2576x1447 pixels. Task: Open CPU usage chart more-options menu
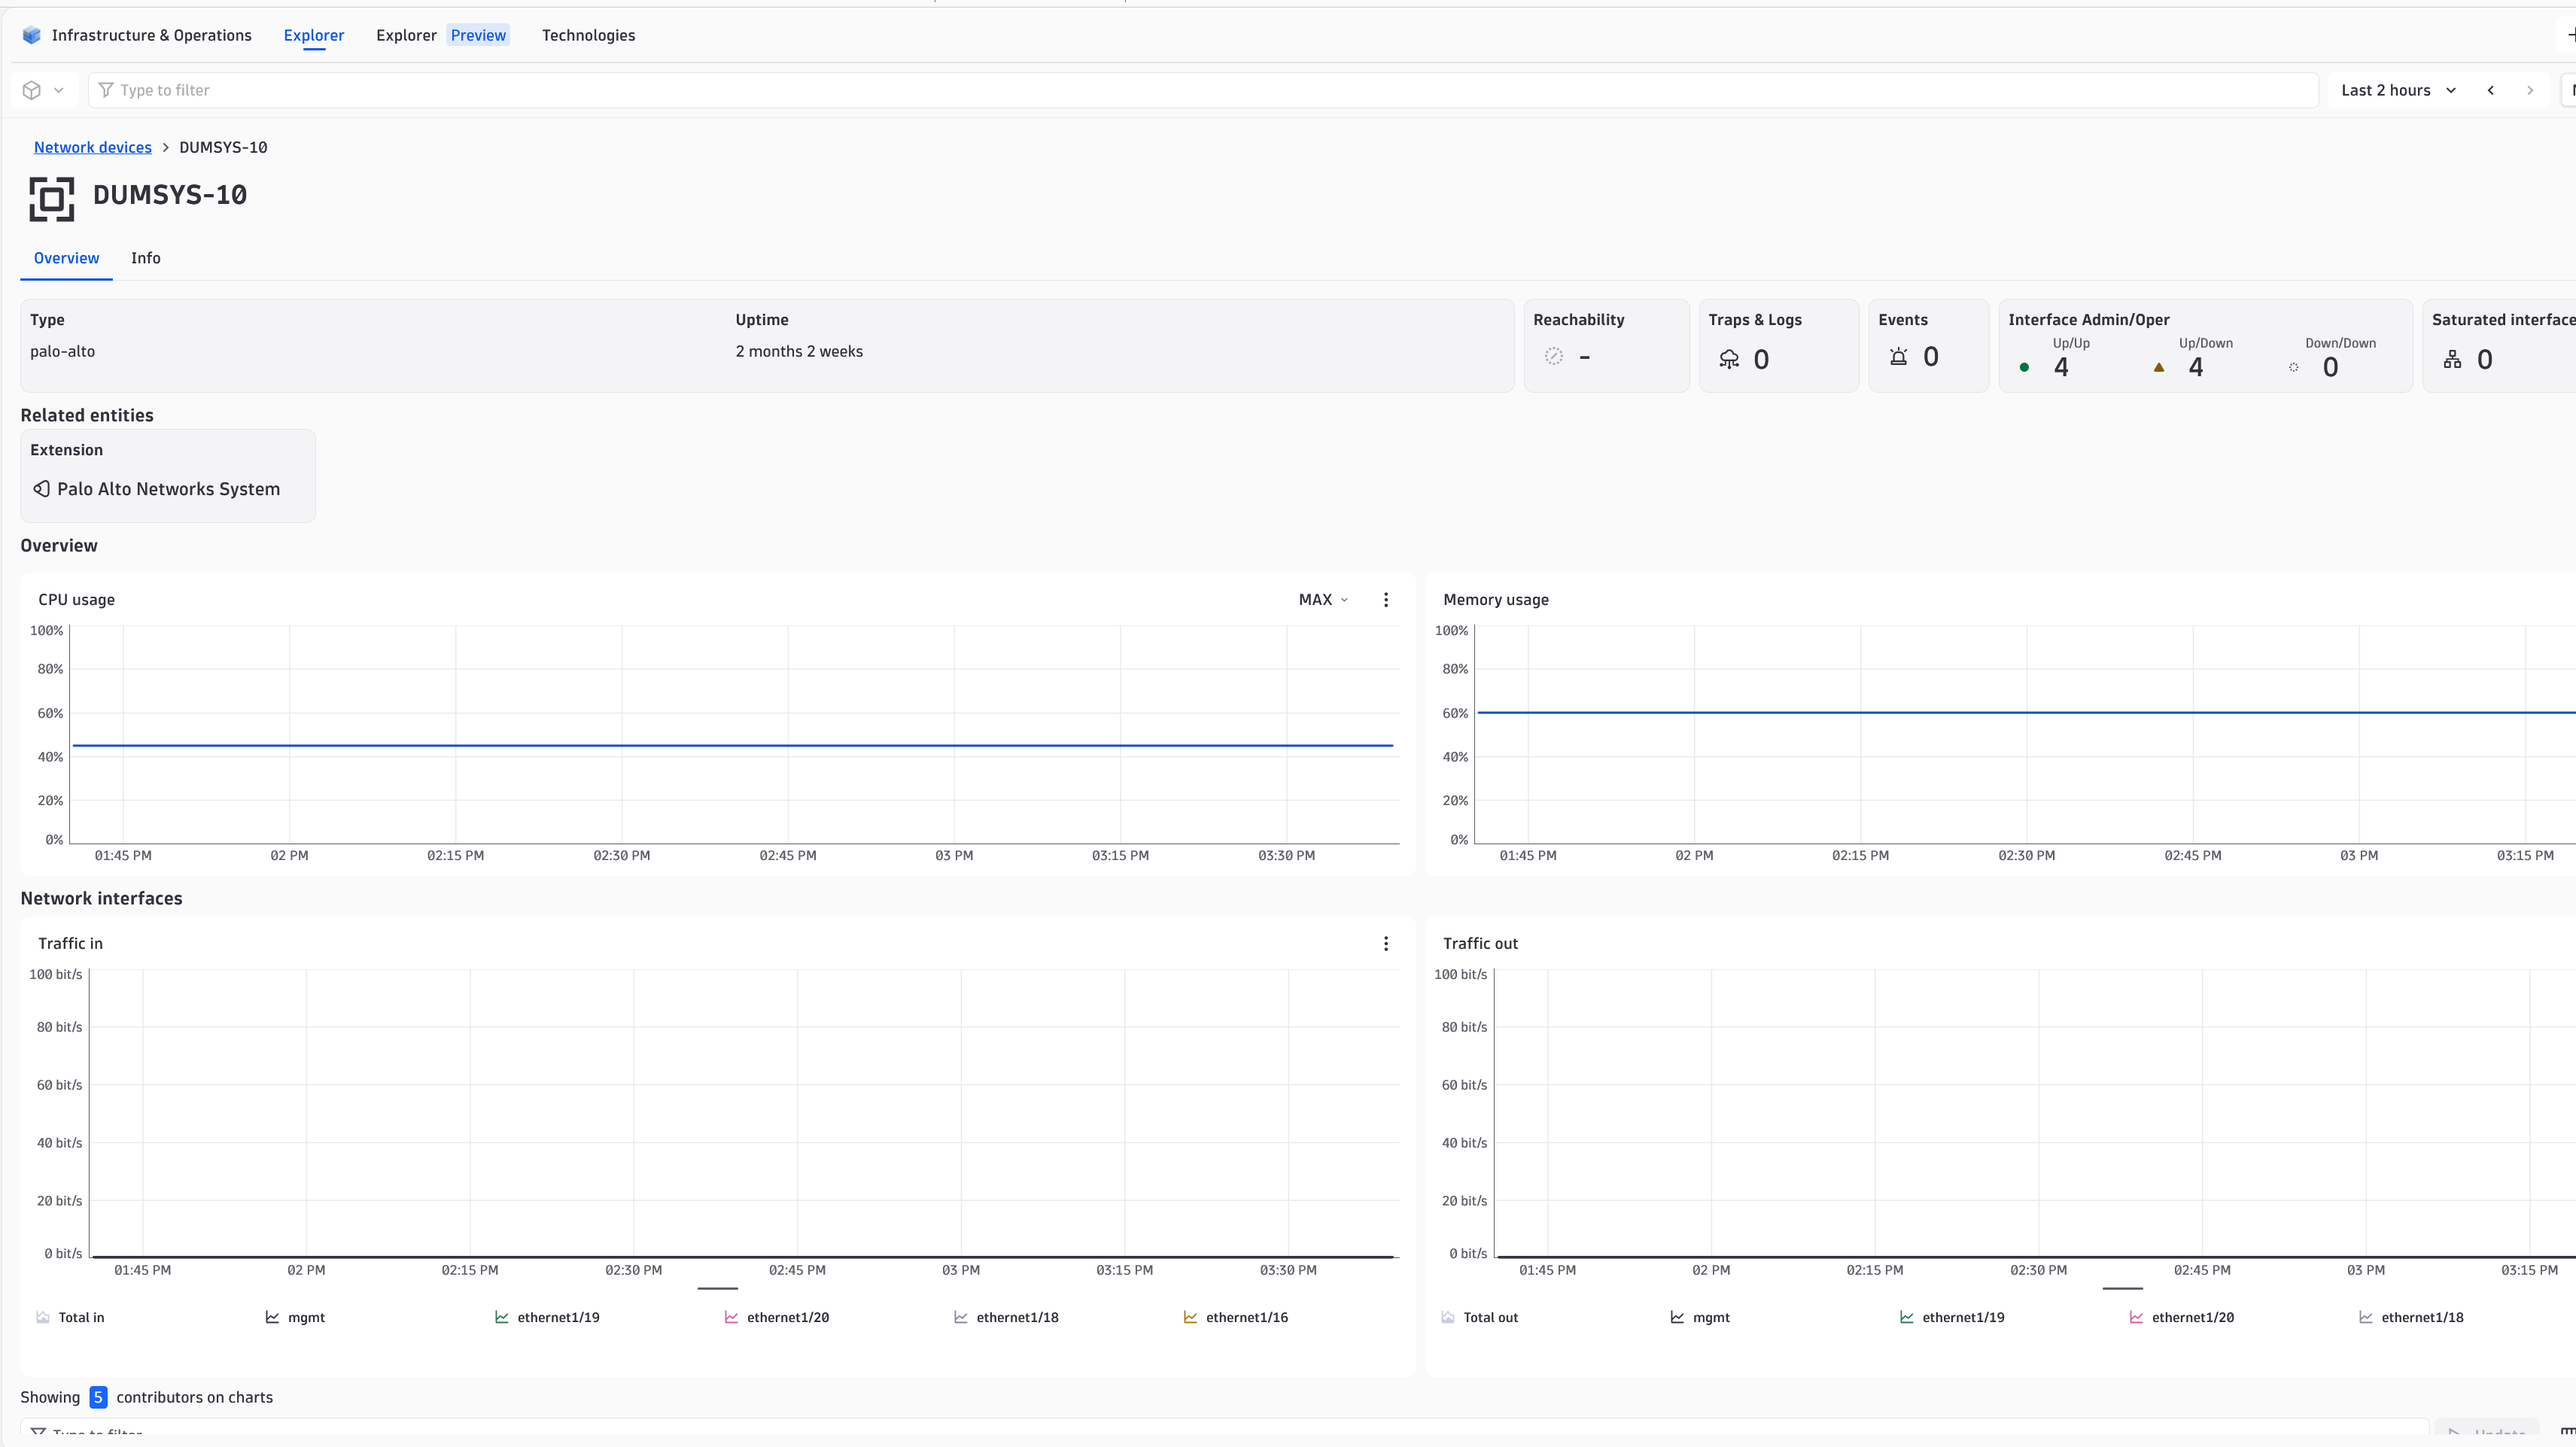[x=1386, y=599]
